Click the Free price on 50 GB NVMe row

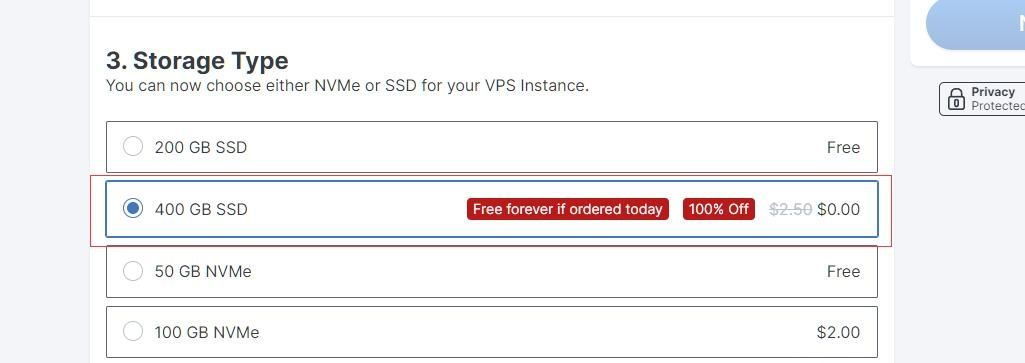843,271
